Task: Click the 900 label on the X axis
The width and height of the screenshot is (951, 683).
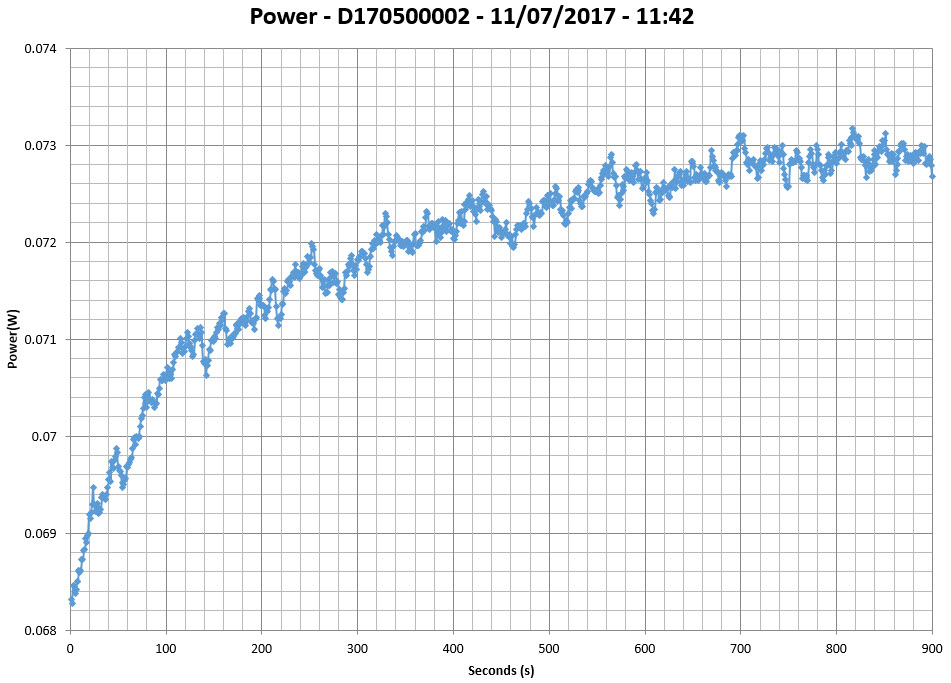Action: tap(932, 648)
